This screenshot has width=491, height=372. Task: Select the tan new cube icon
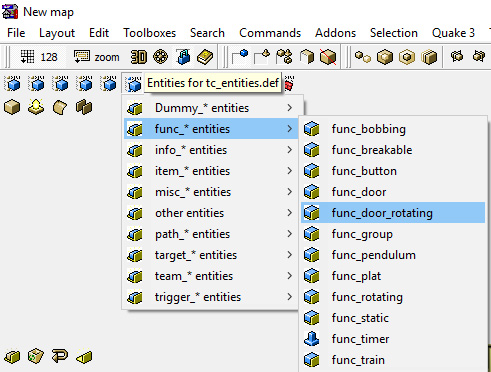point(12,107)
